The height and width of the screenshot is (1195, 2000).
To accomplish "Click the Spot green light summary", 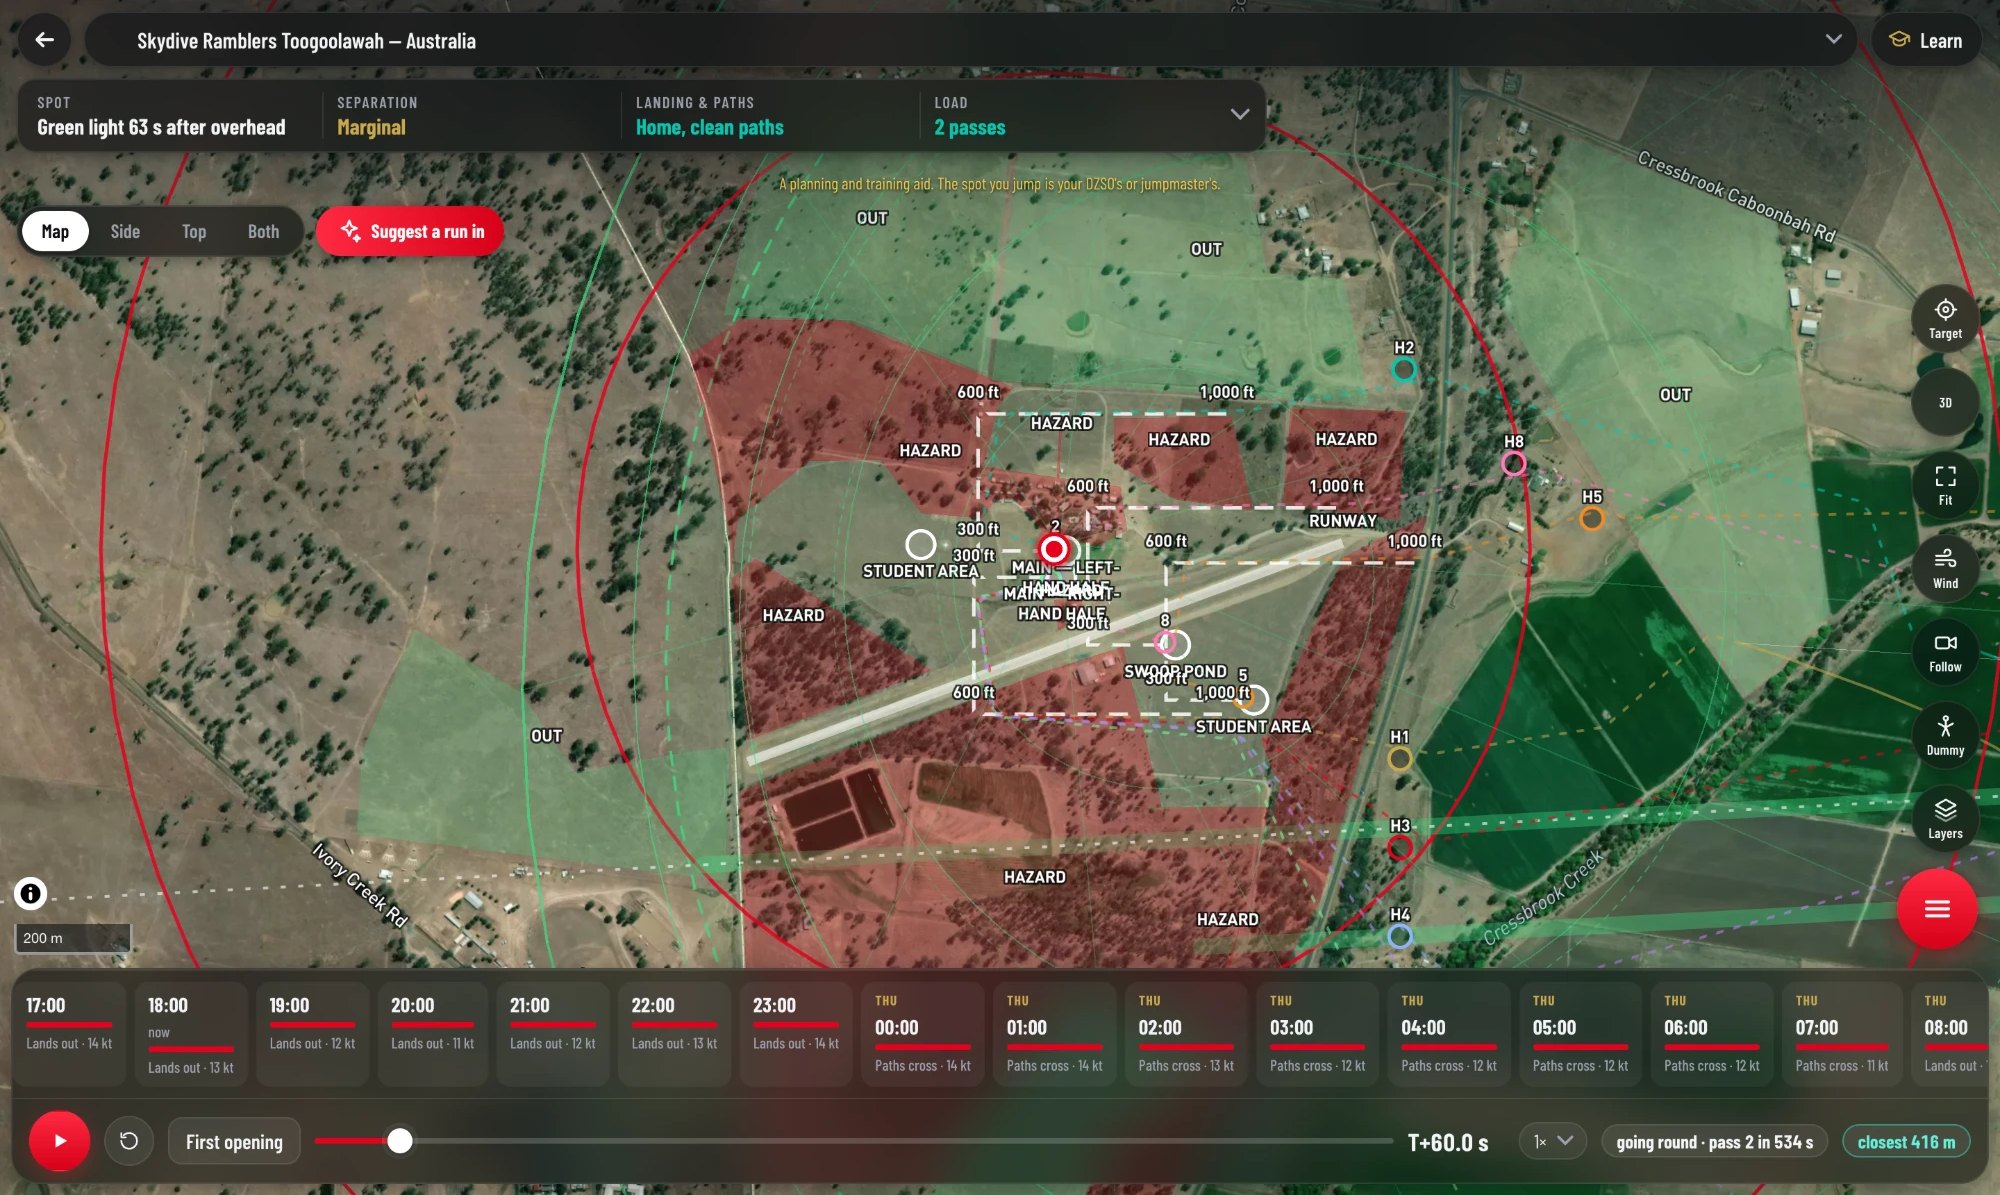I will coord(162,116).
